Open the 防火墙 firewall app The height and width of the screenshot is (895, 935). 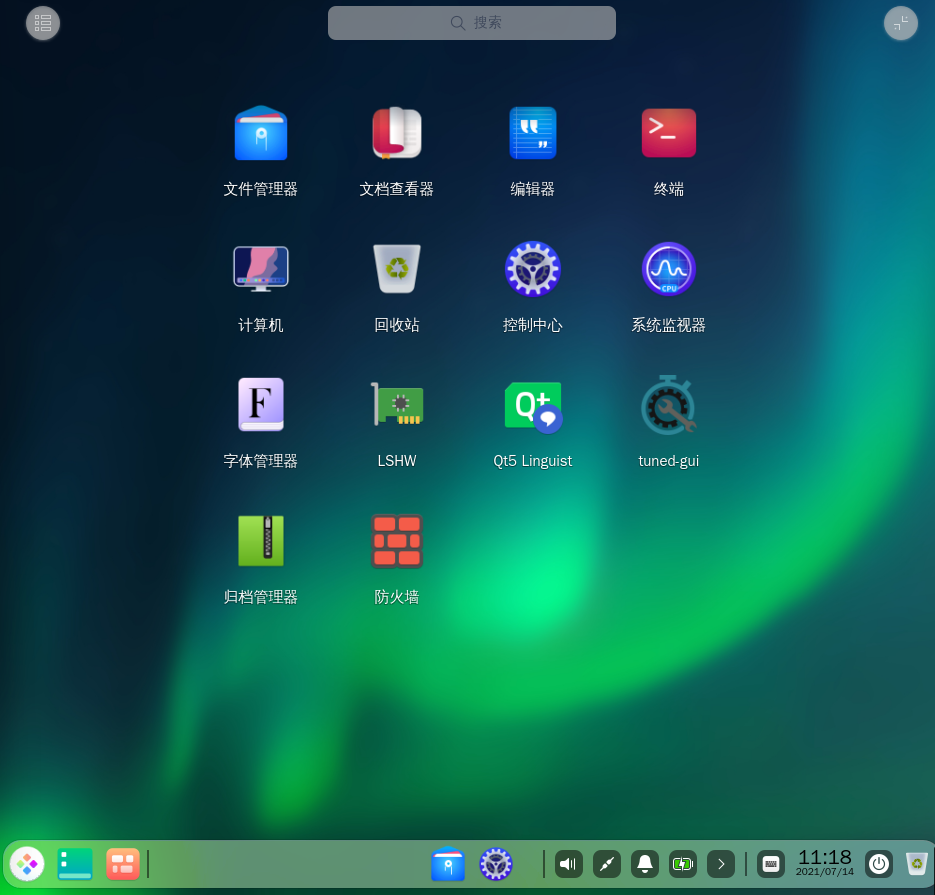(396, 540)
